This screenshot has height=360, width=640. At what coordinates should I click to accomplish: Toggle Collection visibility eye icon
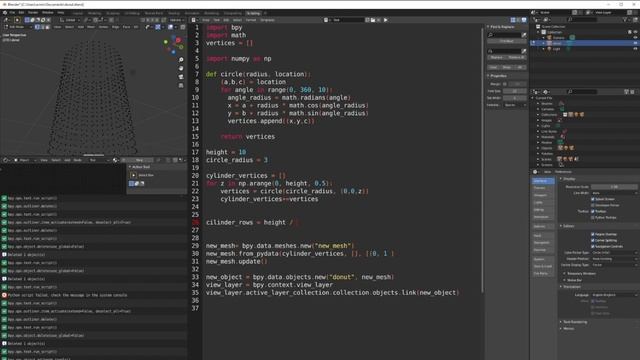[636, 32]
